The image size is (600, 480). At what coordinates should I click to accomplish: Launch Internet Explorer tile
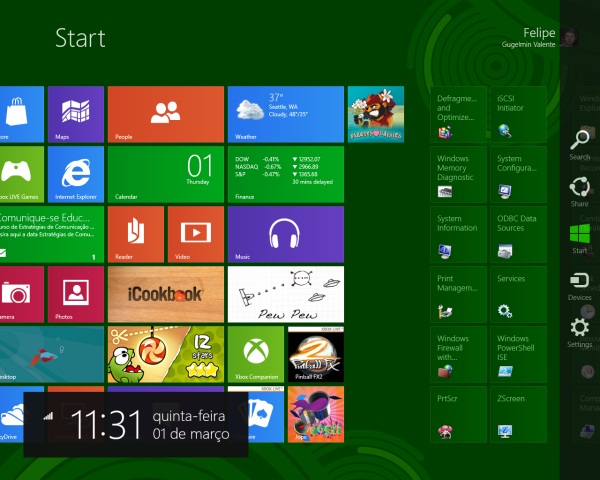click(x=76, y=174)
